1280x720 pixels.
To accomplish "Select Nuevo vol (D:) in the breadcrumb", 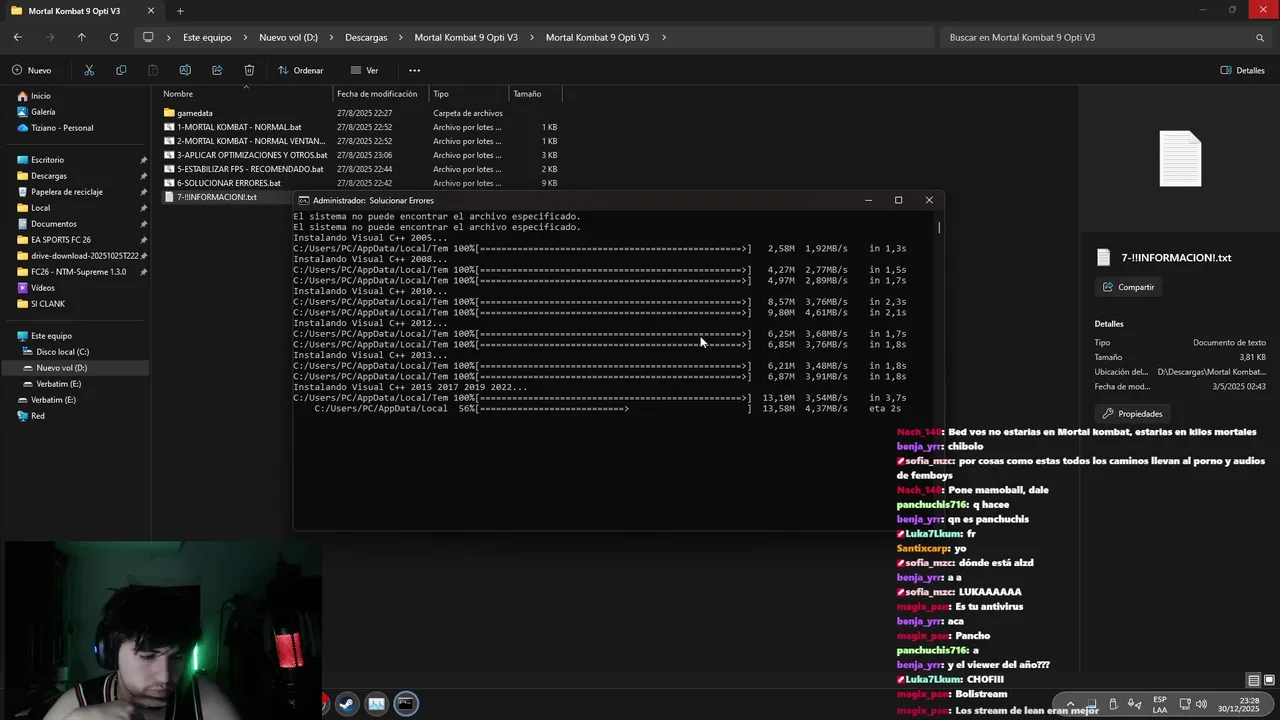I will tap(288, 37).
